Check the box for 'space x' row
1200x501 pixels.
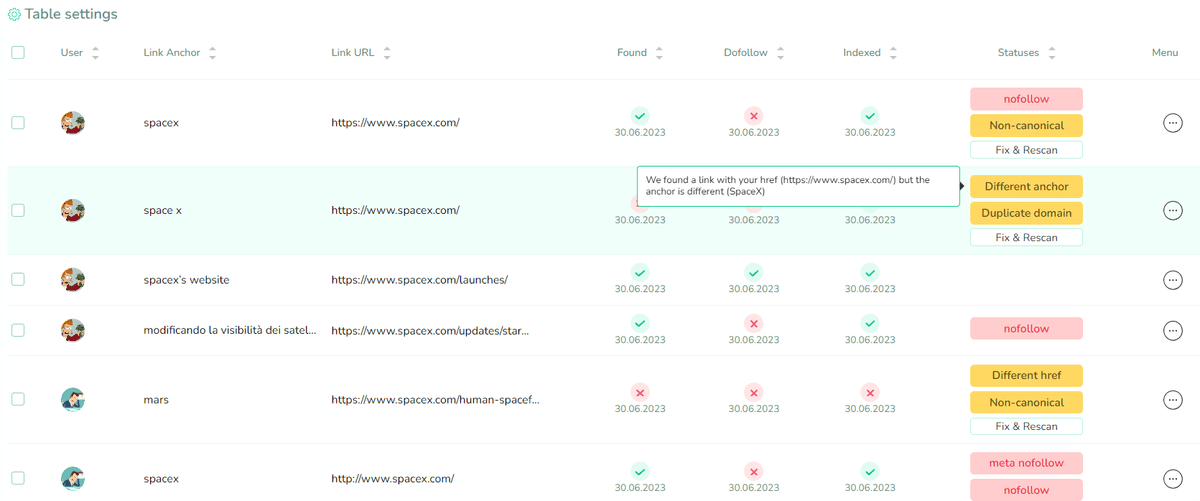coord(18,211)
